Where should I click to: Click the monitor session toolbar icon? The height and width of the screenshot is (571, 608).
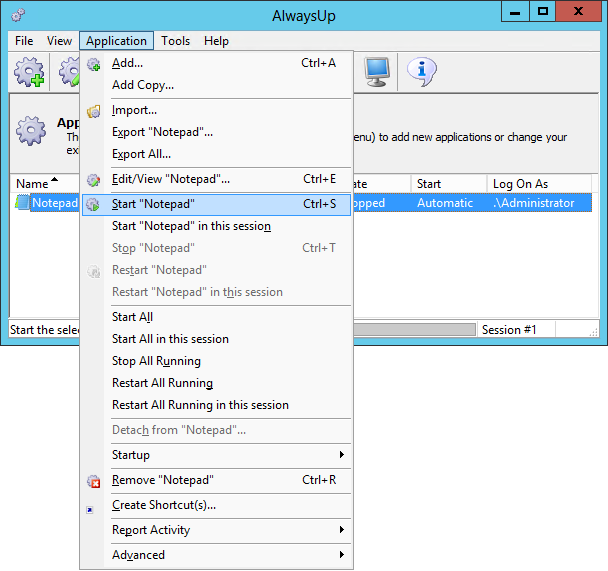click(377, 72)
